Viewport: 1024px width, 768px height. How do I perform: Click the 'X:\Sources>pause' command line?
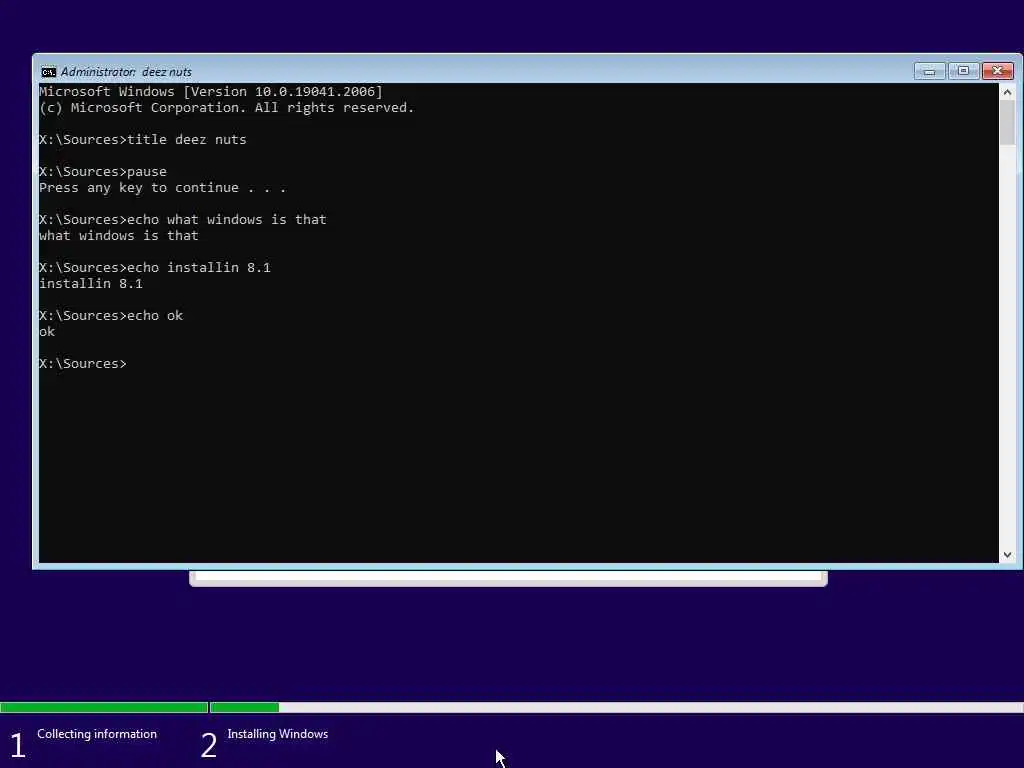103,171
